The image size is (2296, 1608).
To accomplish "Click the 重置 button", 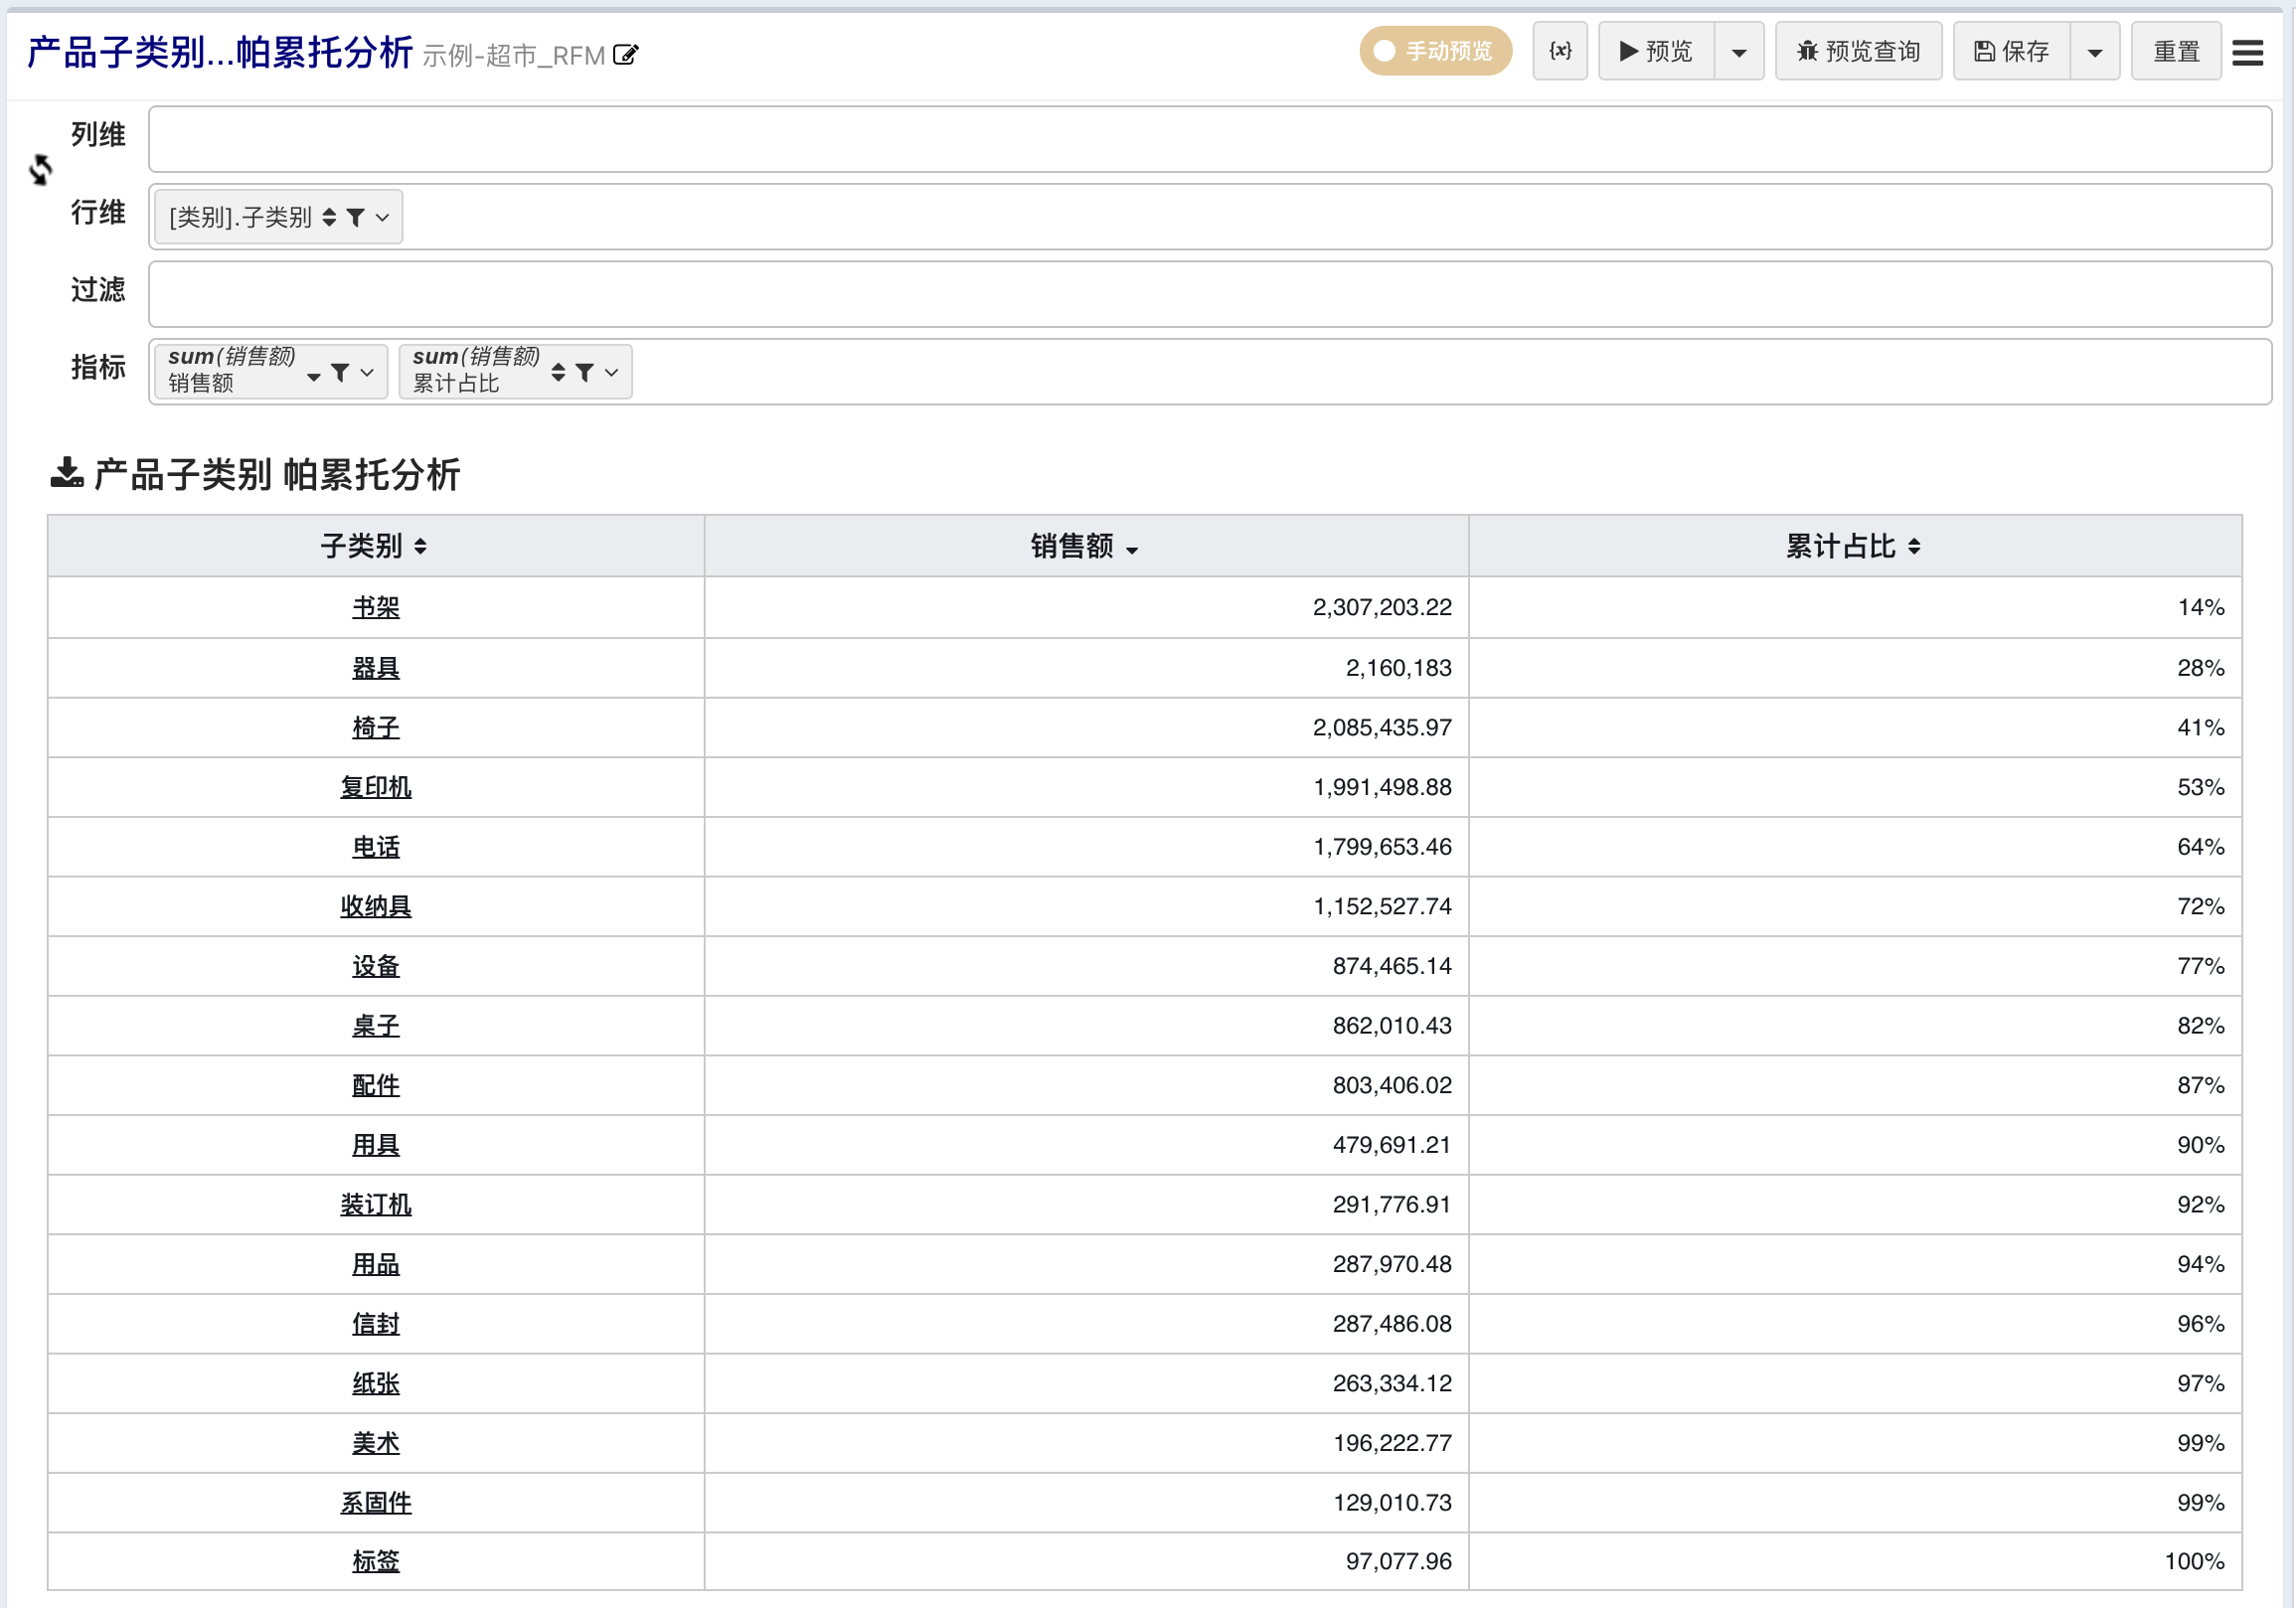I will tap(2175, 51).
